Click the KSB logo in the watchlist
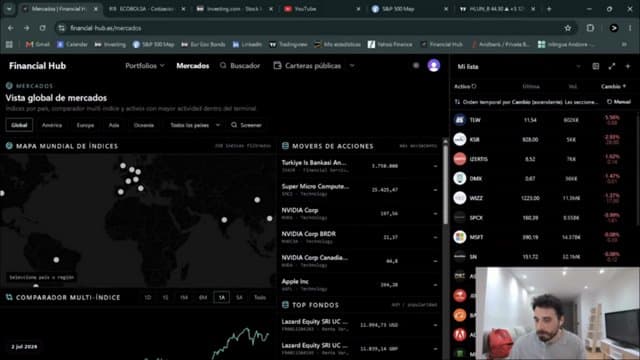Image resolution: width=640 pixels, height=360 pixels. point(460,140)
